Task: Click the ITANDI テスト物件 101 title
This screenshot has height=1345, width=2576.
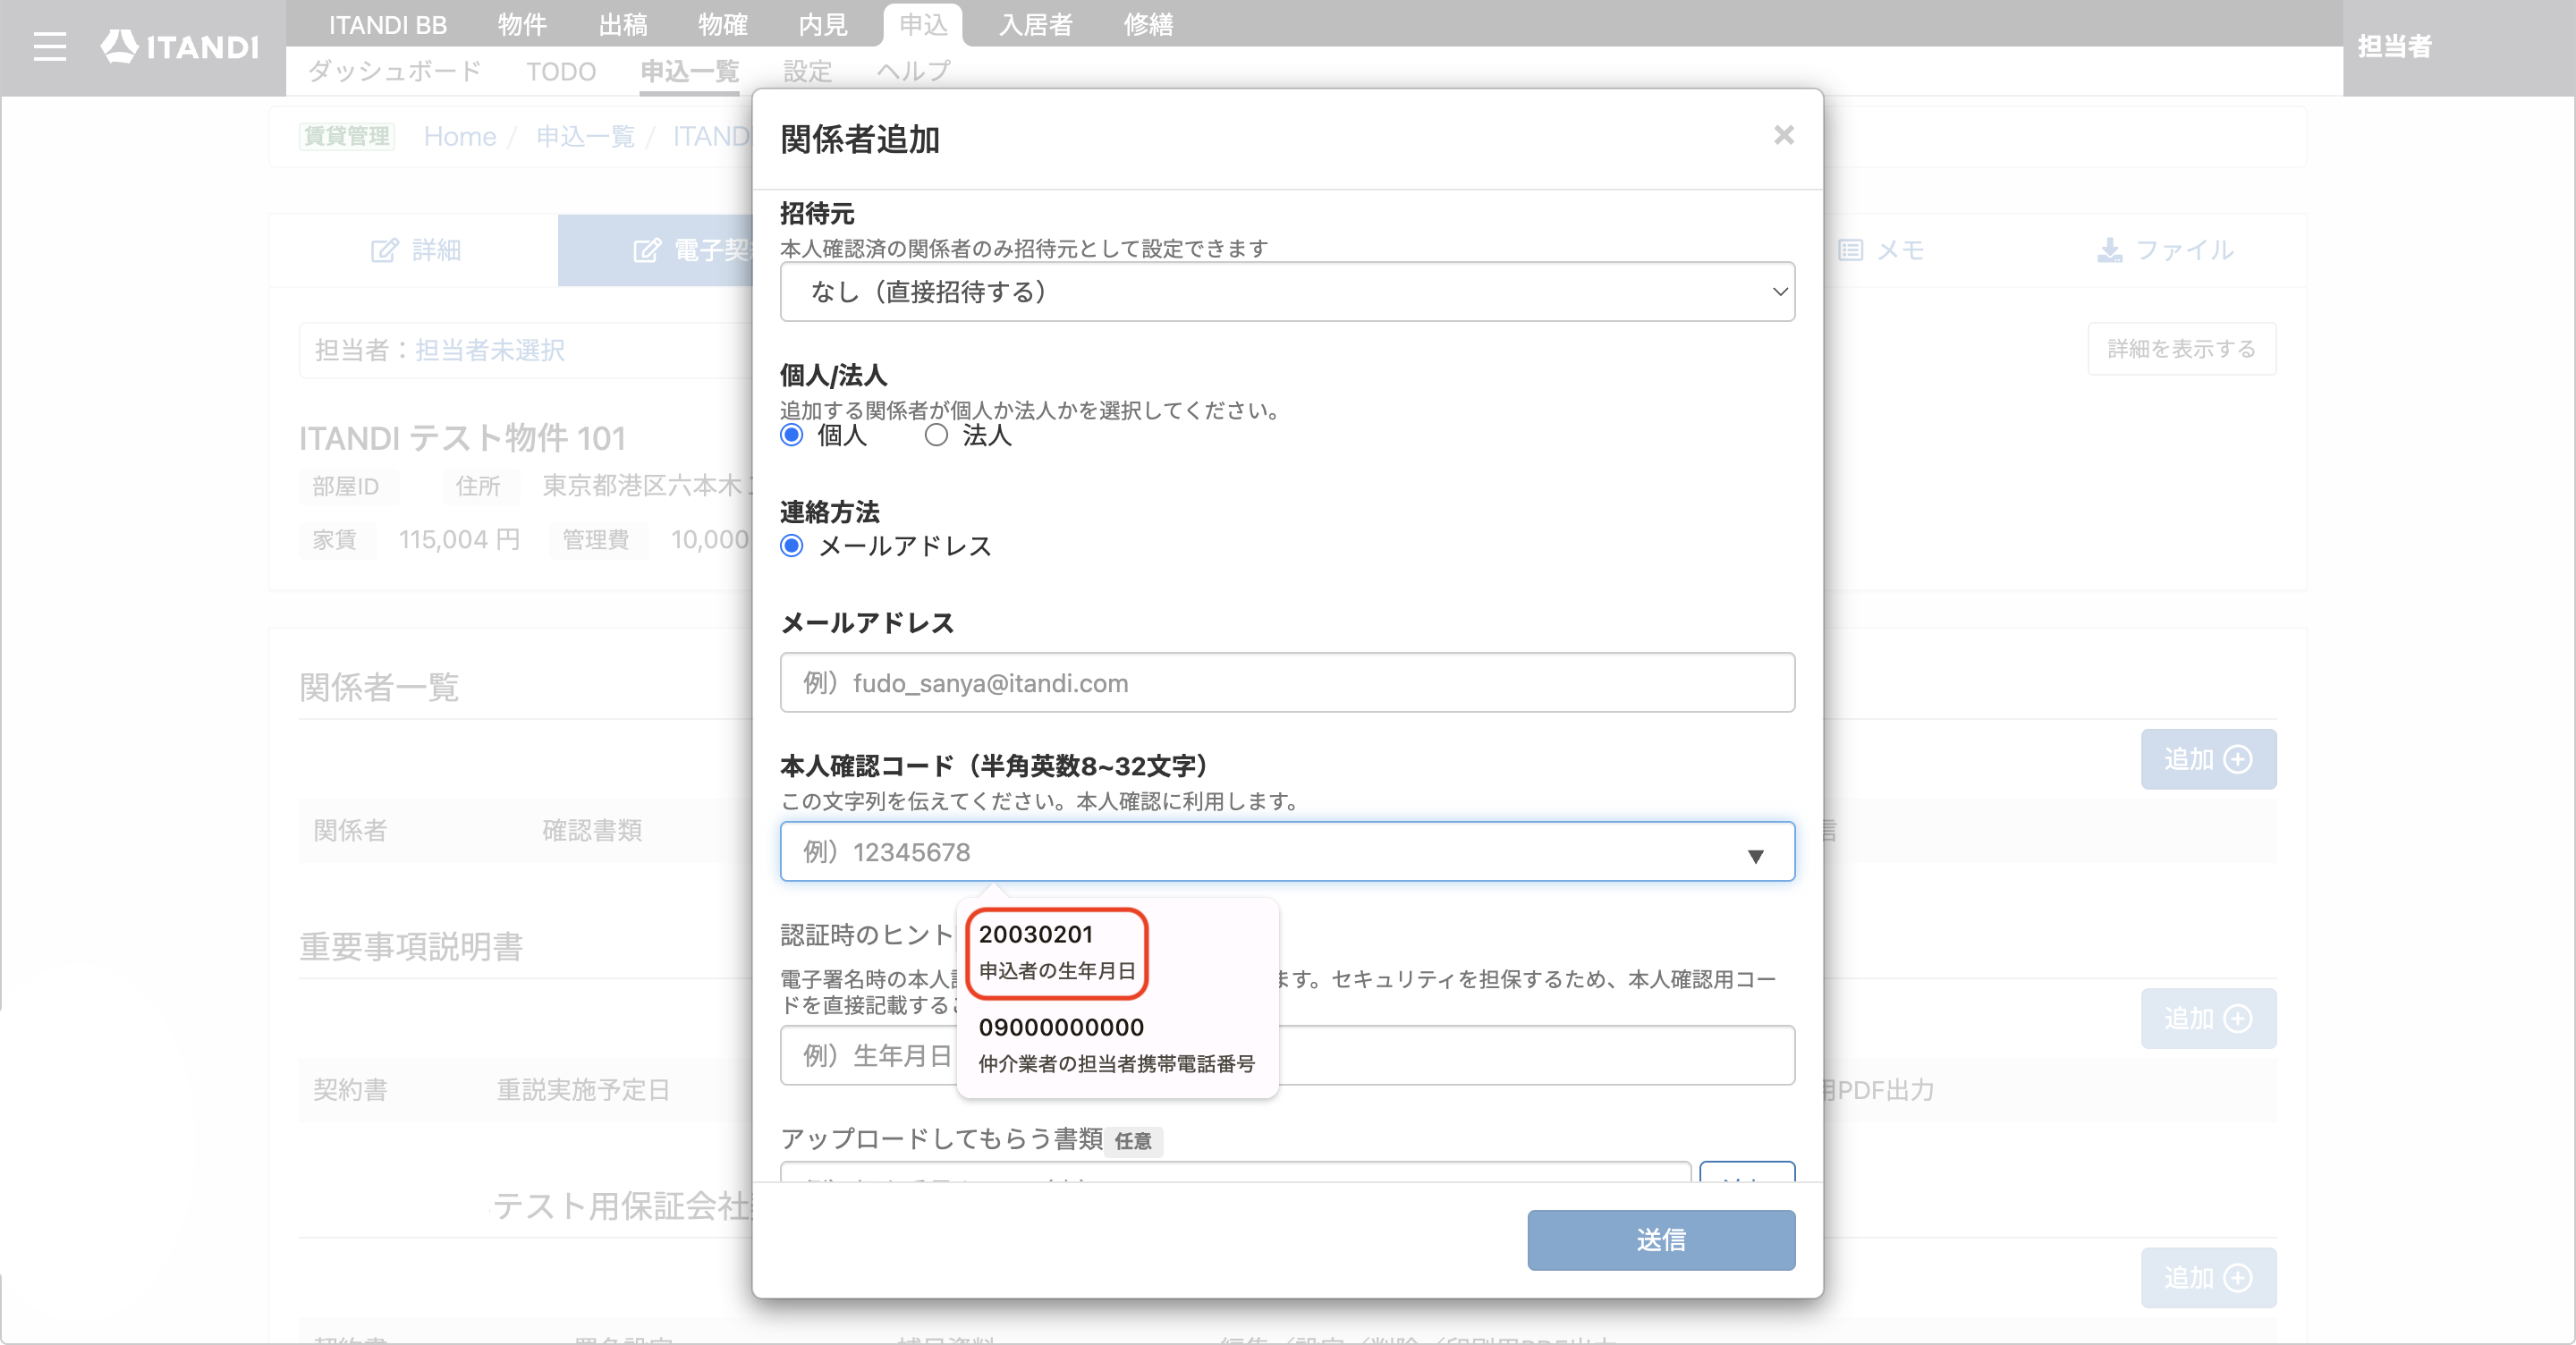Action: [462, 437]
